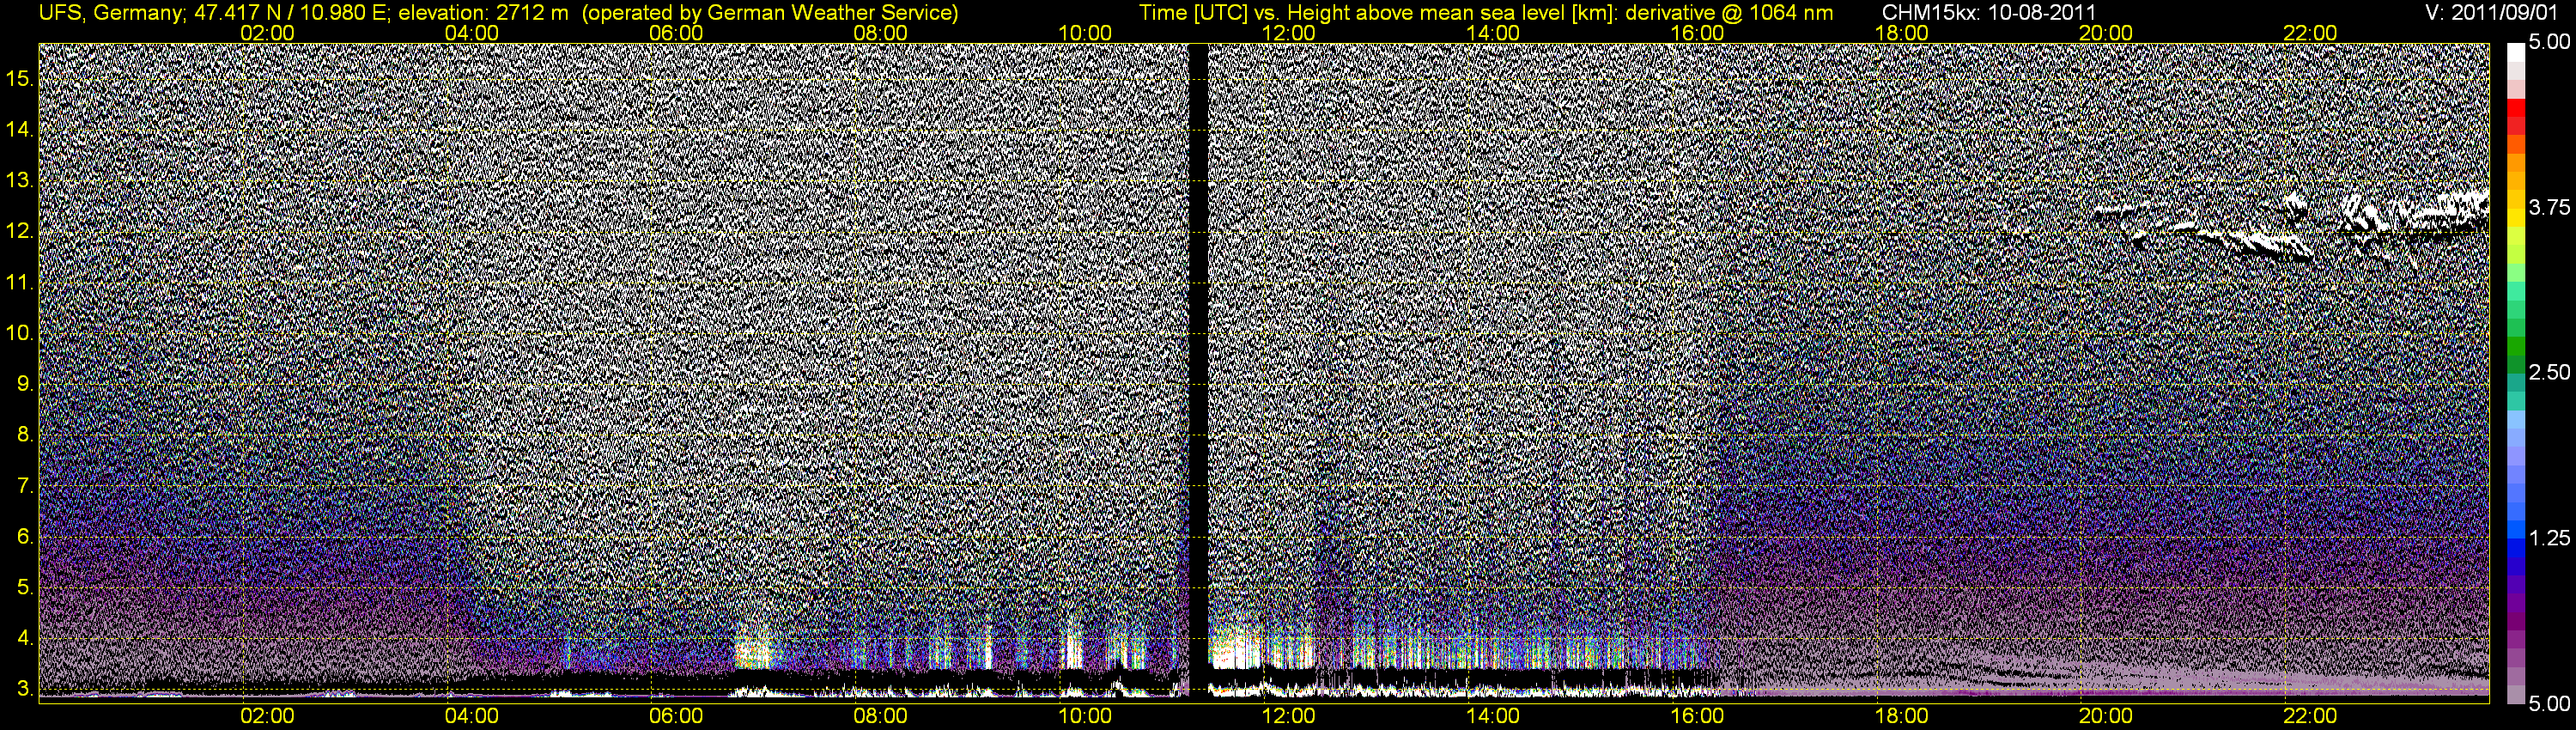The height and width of the screenshot is (730, 2576).
Task: Click the 06:00 label on the top time axis
Action: (676, 33)
